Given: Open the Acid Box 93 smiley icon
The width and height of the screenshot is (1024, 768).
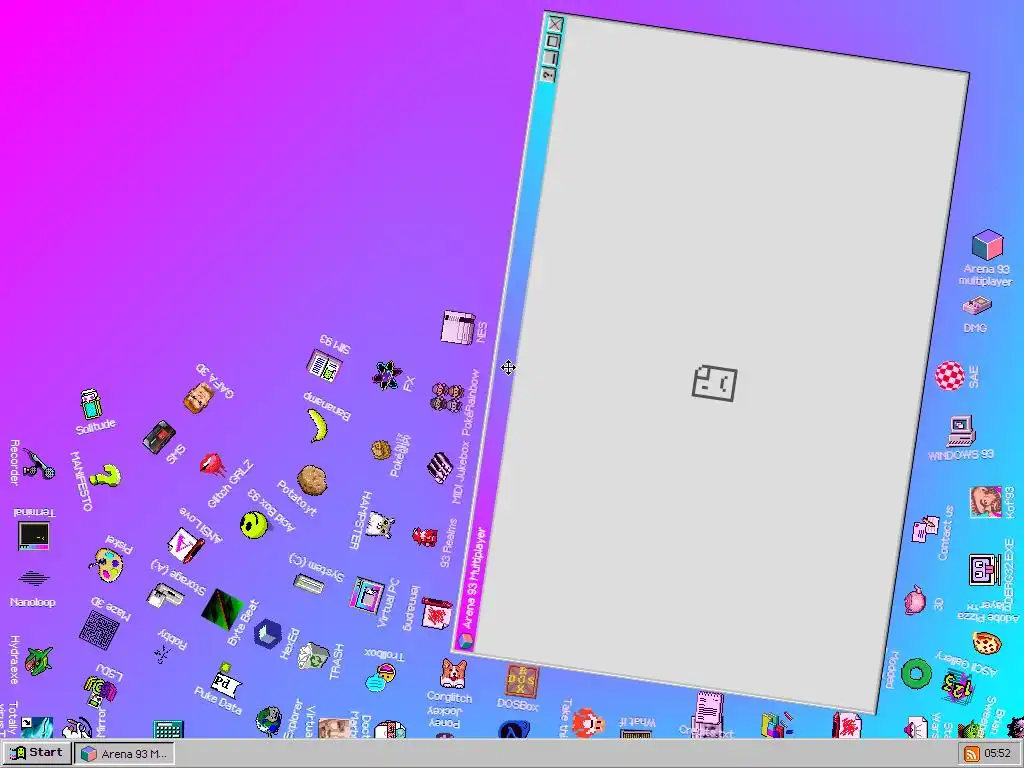Looking at the screenshot, I should click(x=253, y=524).
